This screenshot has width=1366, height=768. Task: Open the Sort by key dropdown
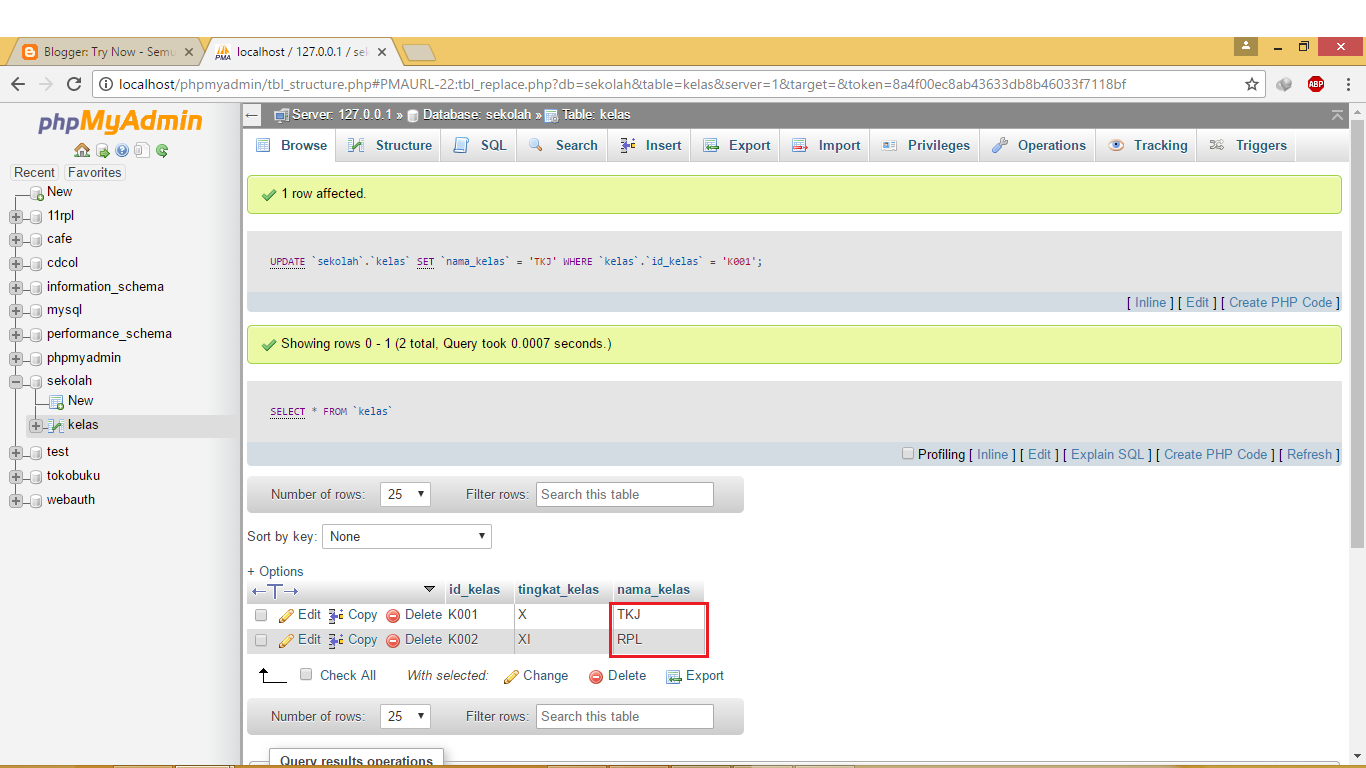pos(406,536)
